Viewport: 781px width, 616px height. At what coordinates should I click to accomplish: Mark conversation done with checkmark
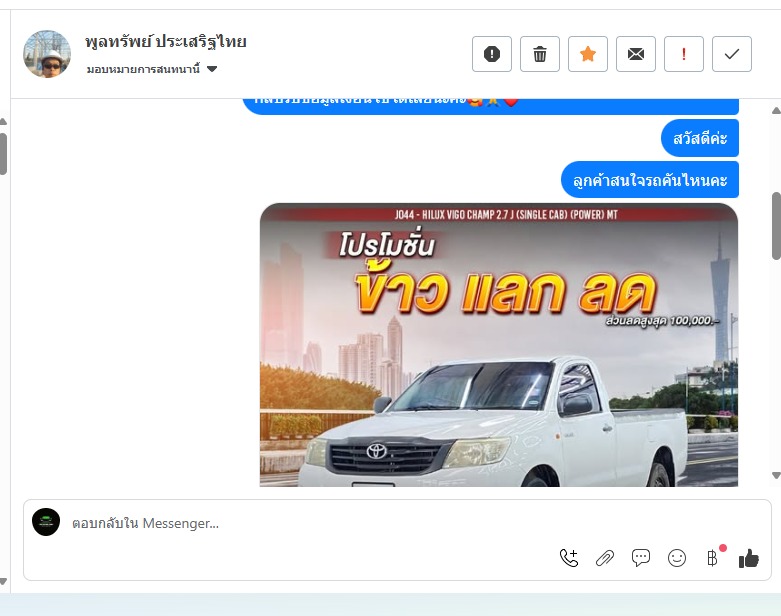click(x=732, y=54)
